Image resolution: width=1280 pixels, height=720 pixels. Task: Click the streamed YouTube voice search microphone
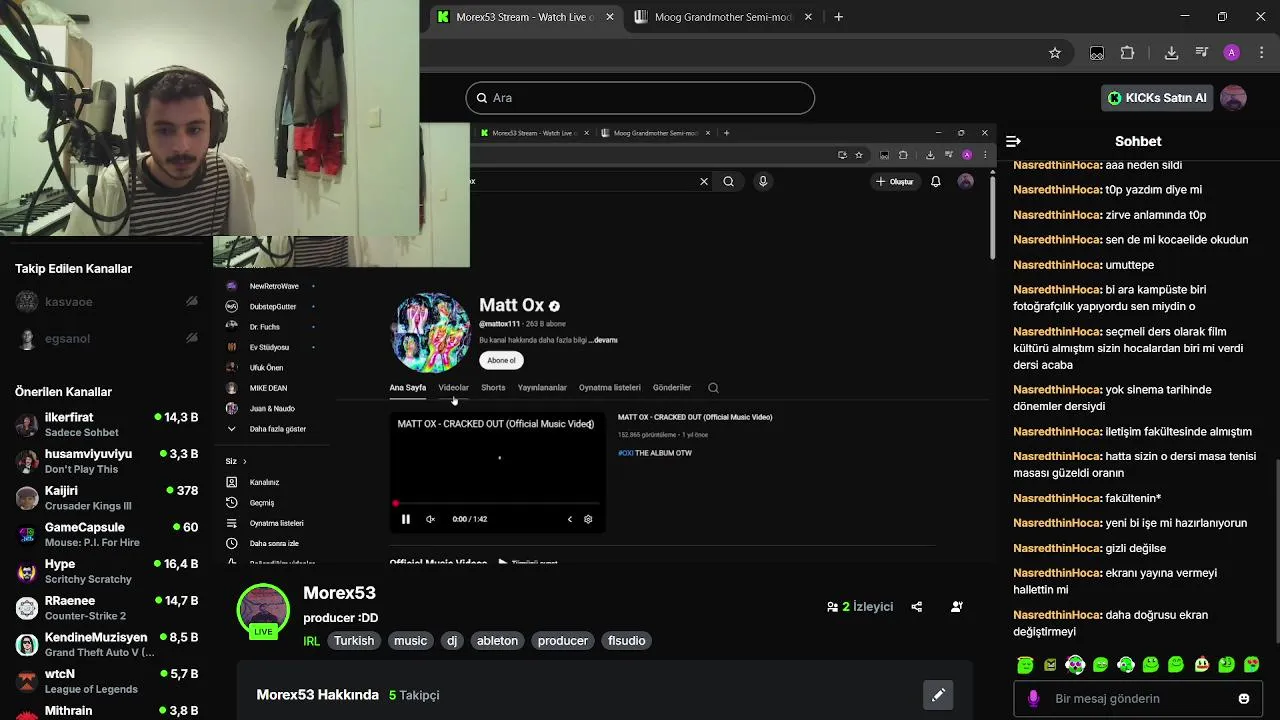point(762,181)
